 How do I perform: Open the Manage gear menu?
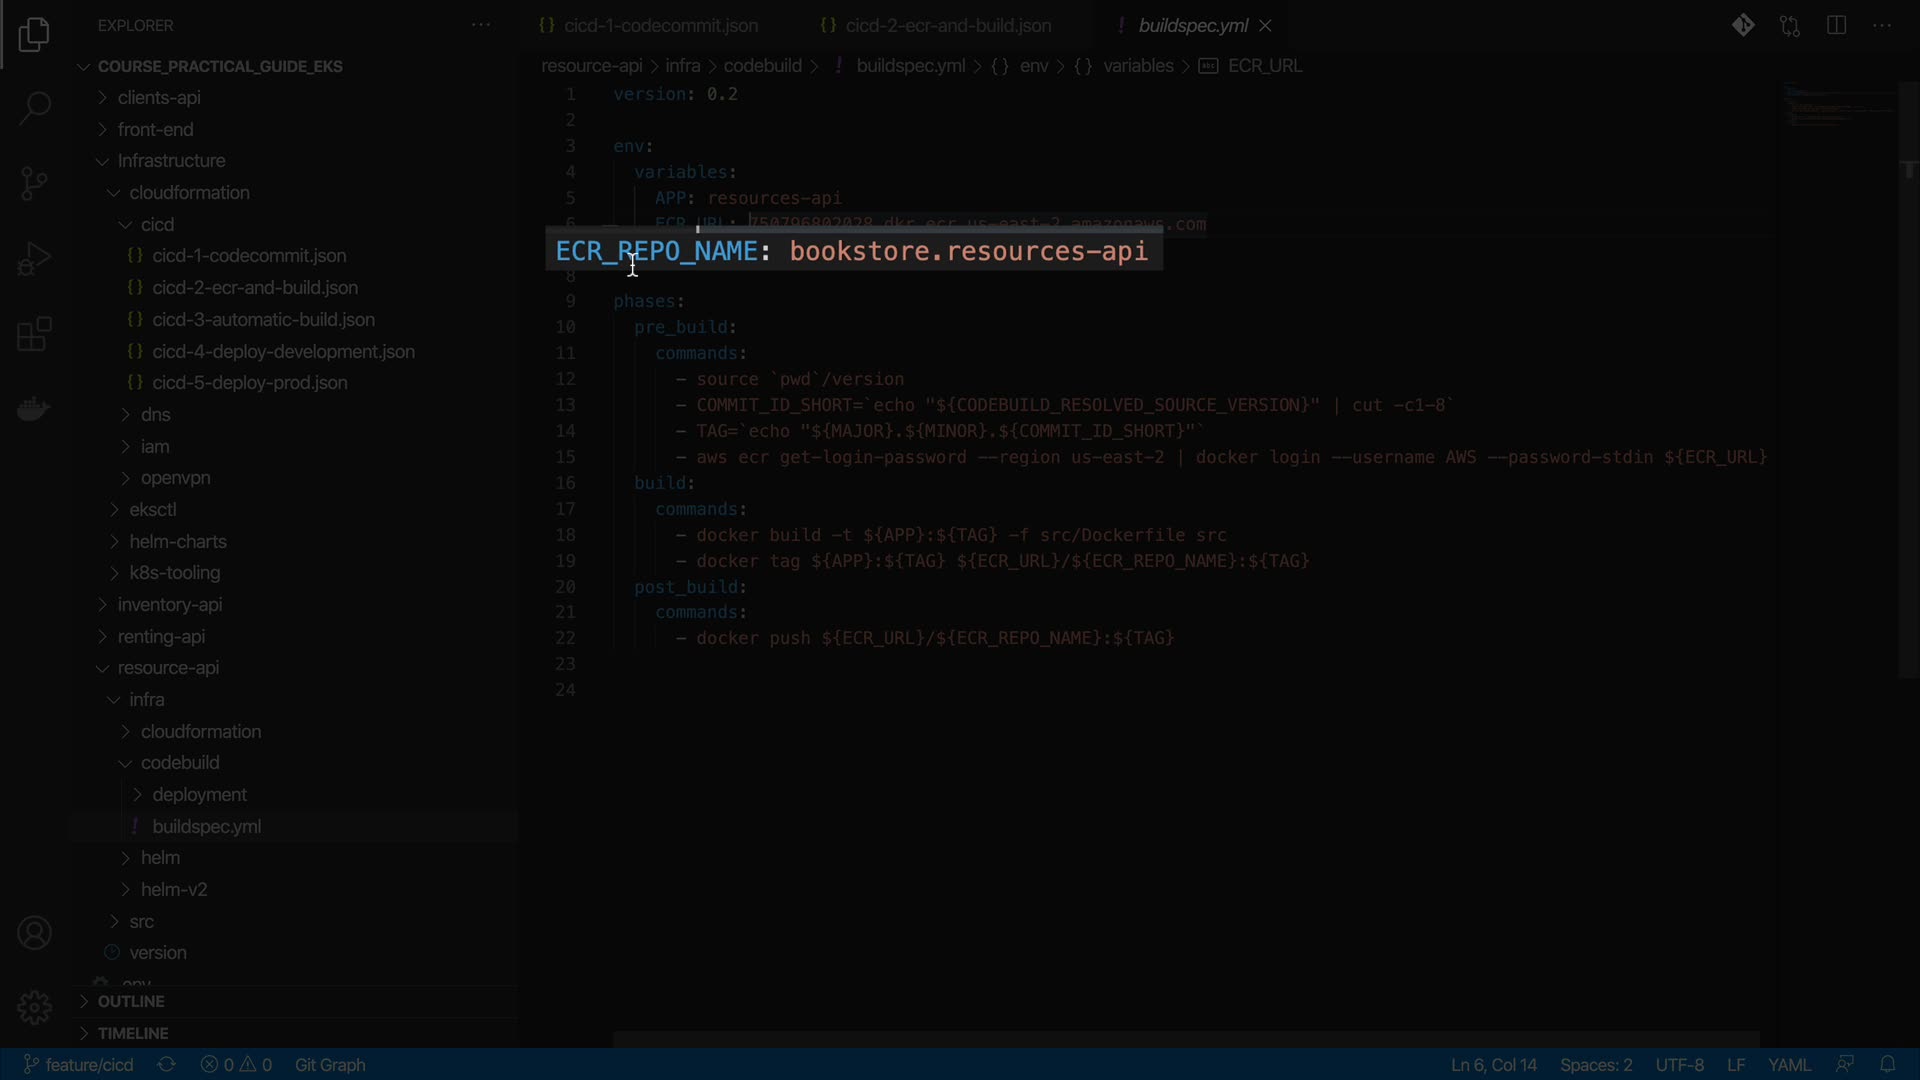(x=34, y=1007)
